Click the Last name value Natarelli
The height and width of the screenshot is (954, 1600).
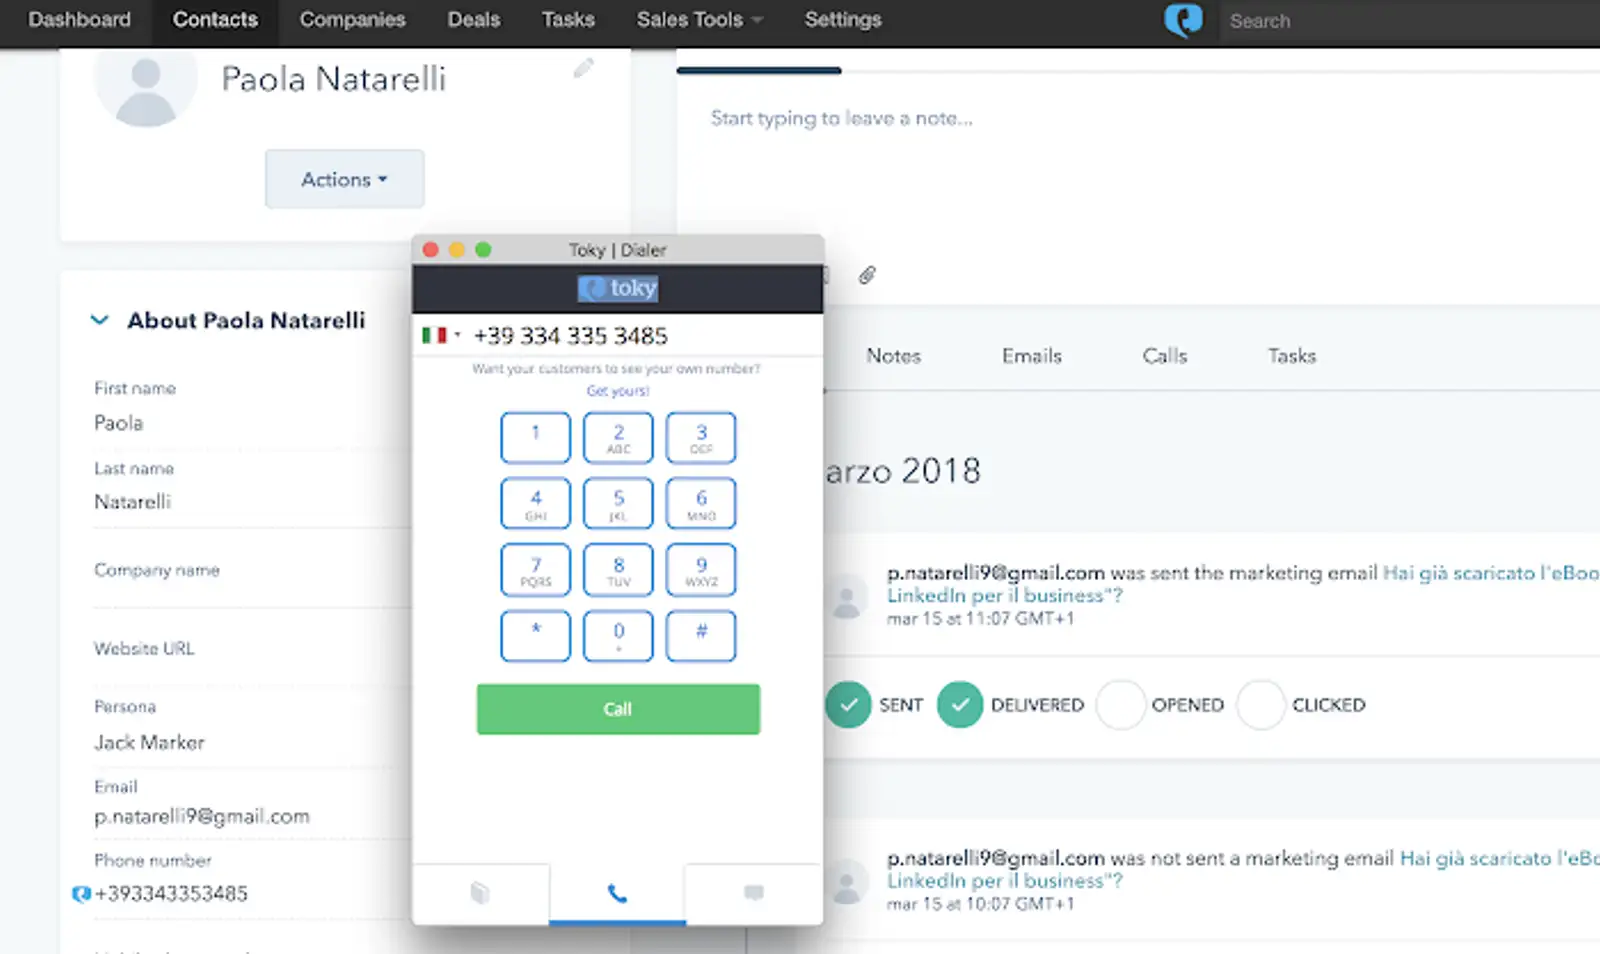click(x=132, y=502)
